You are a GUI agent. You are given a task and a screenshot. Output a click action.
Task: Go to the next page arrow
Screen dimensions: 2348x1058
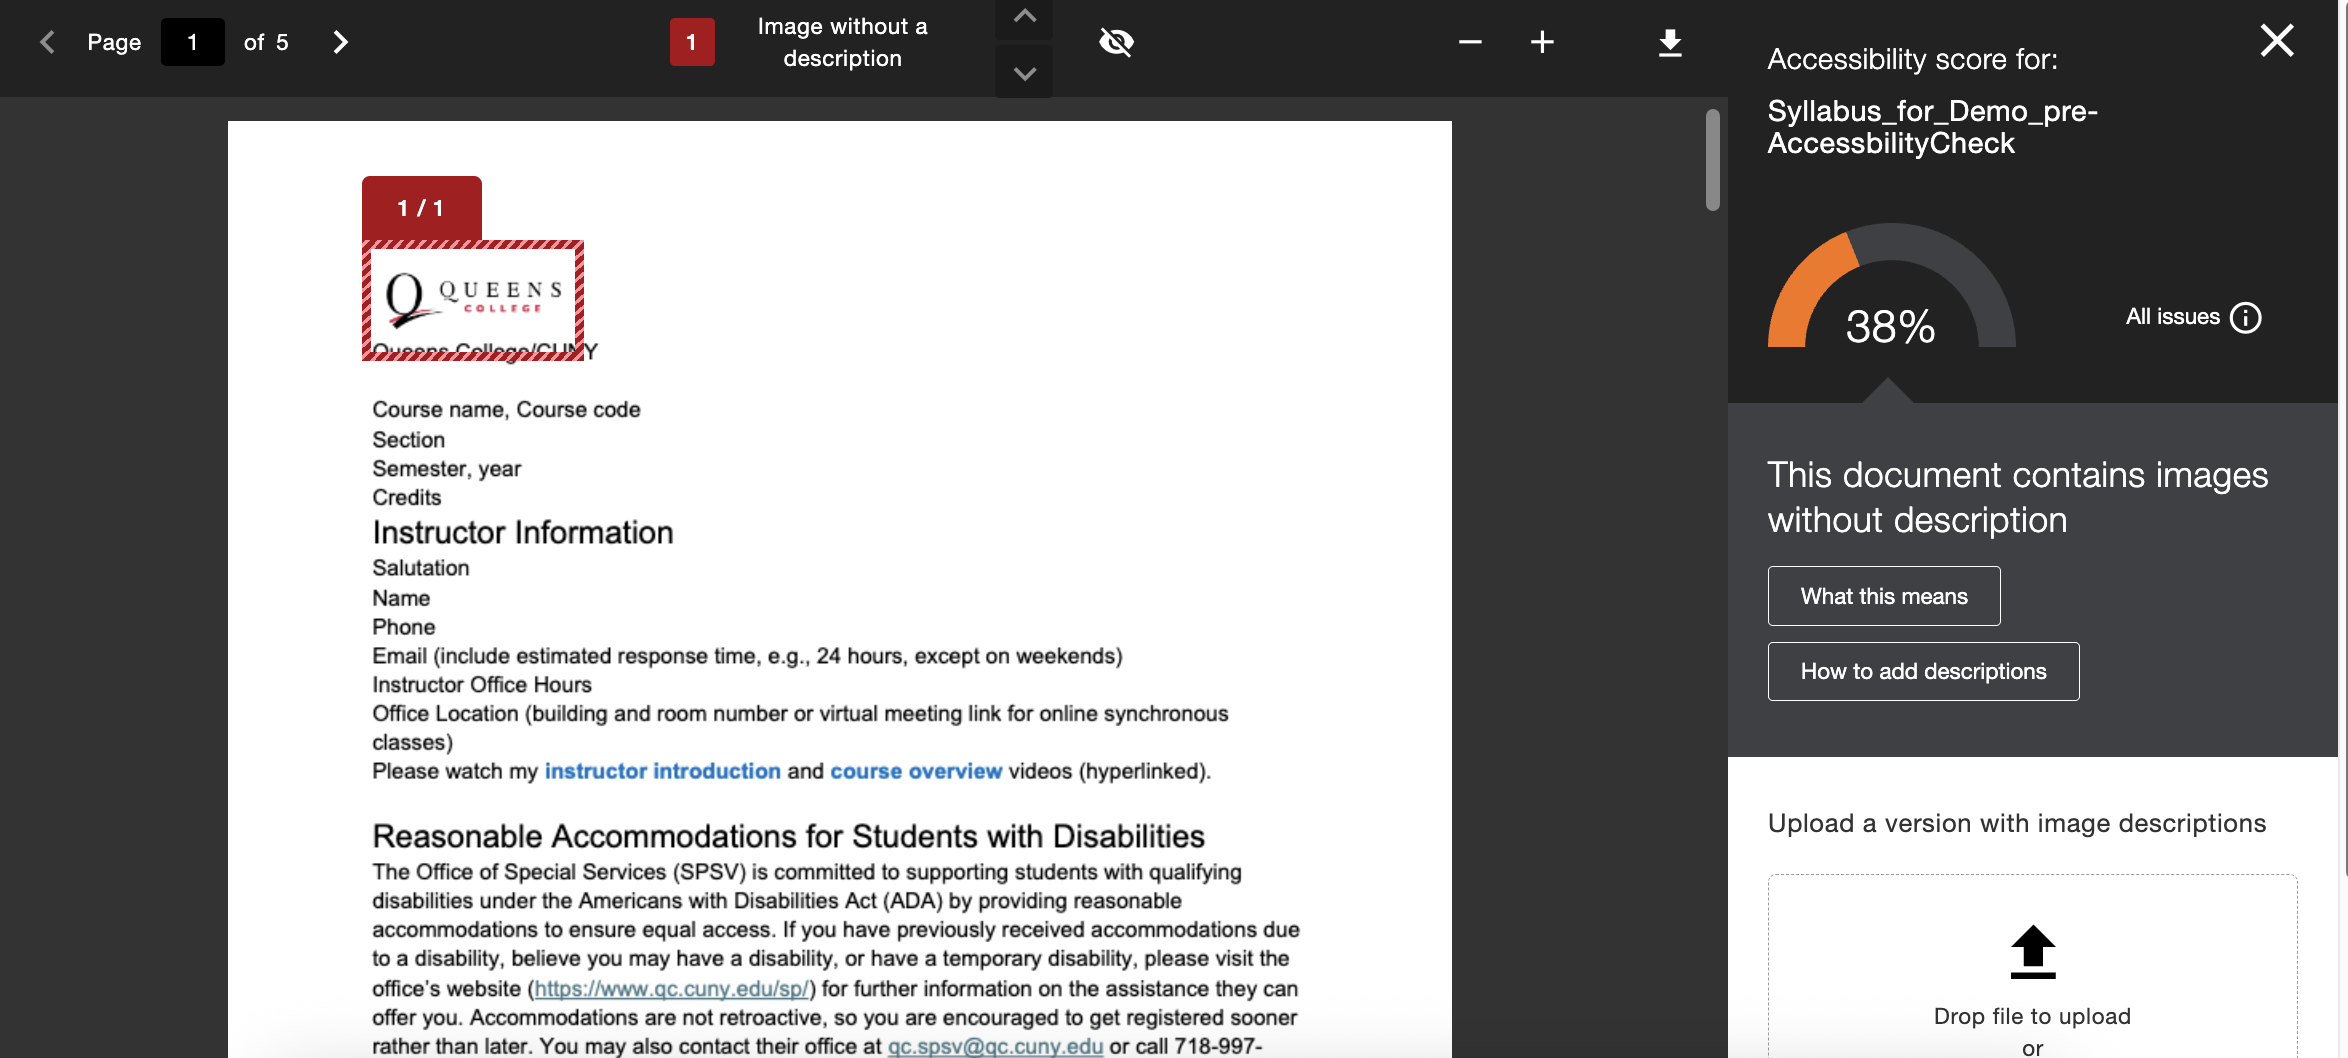(340, 42)
